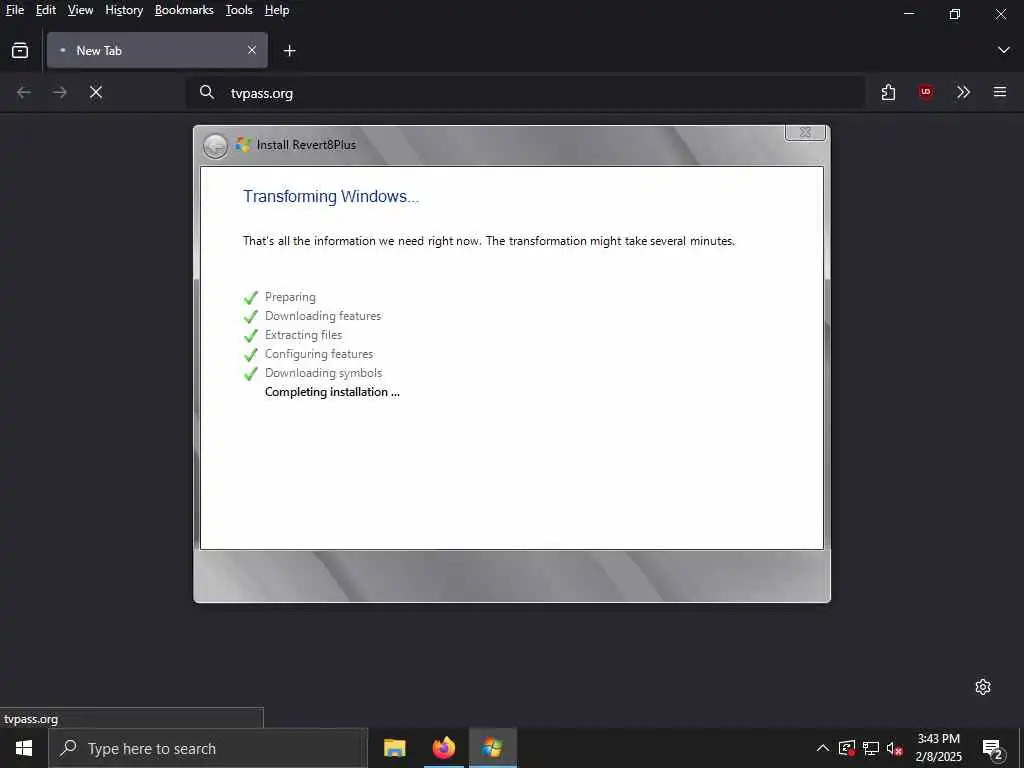Select the New Tab tab
Viewport: 1024px width, 768px height.
(157, 50)
